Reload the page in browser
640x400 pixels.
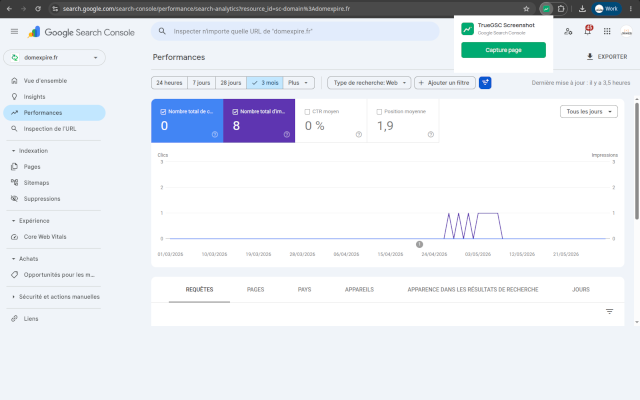pos(38,9)
